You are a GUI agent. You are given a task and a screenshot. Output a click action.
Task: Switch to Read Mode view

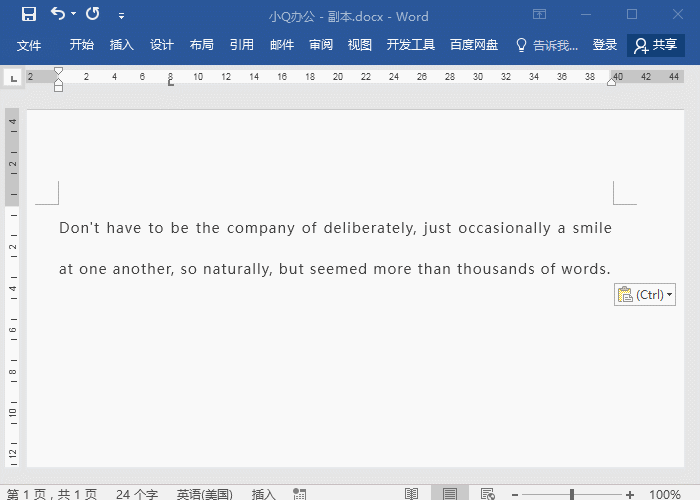411,494
